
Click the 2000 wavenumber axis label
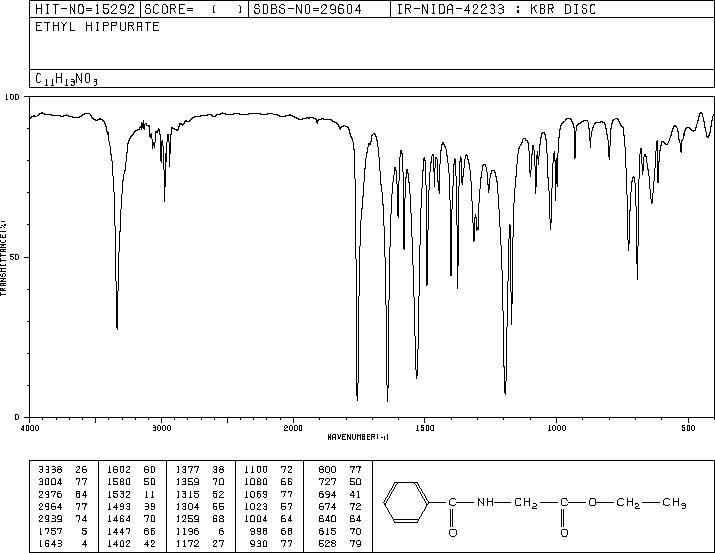pyautogui.click(x=293, y=428)
